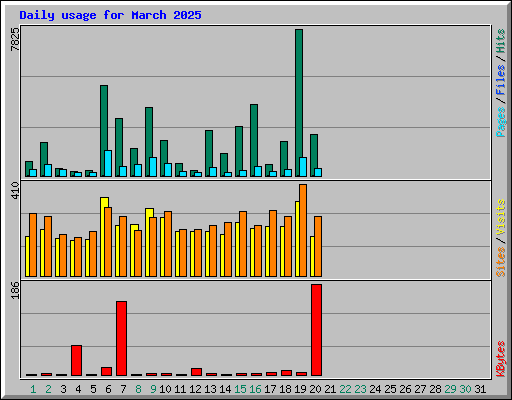Click the 7825 scale value on the left axis

(x=15, y=39)
